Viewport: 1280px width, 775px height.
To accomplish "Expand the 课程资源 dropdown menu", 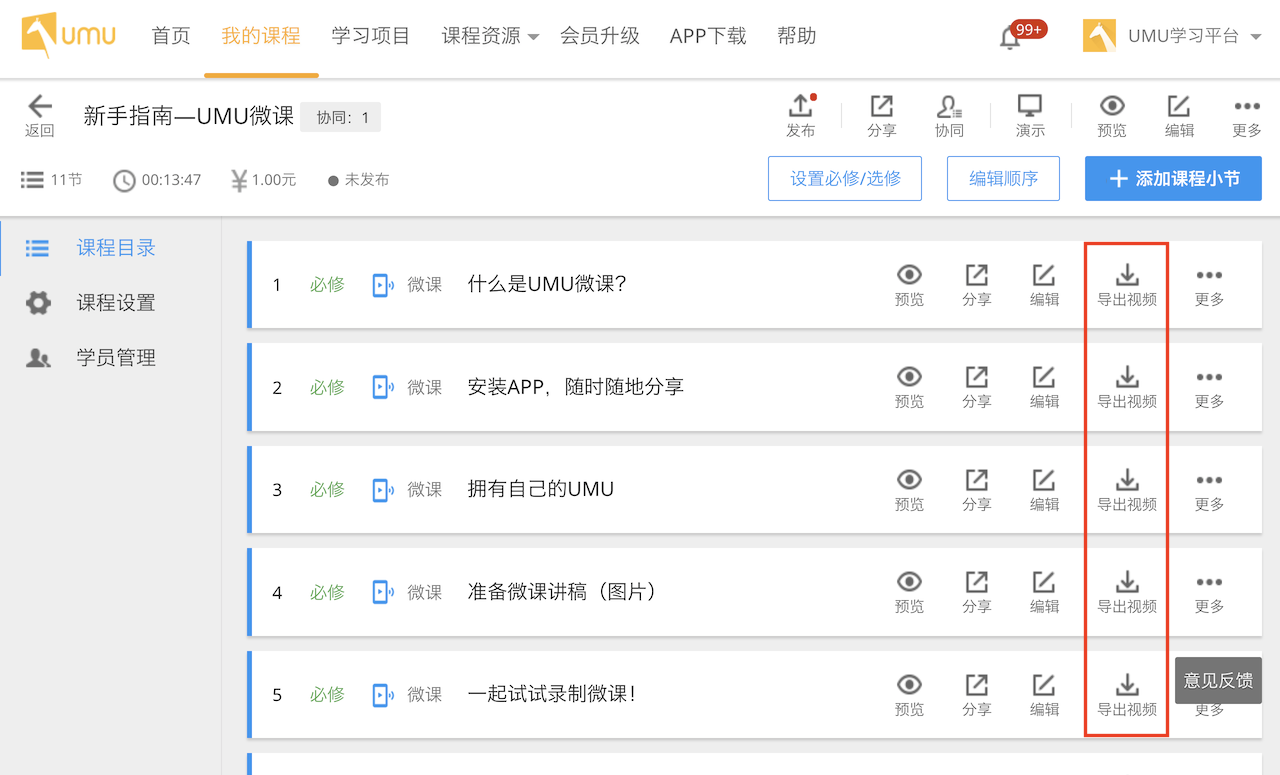I will pyautogui.click(x=490, y=36).
